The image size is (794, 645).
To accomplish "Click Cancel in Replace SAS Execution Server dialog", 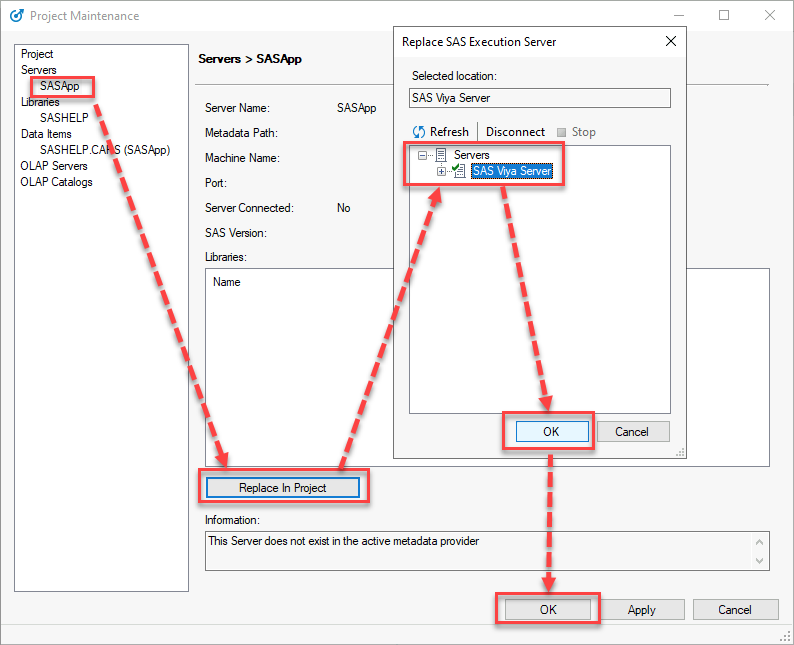I will coord(632,432).
